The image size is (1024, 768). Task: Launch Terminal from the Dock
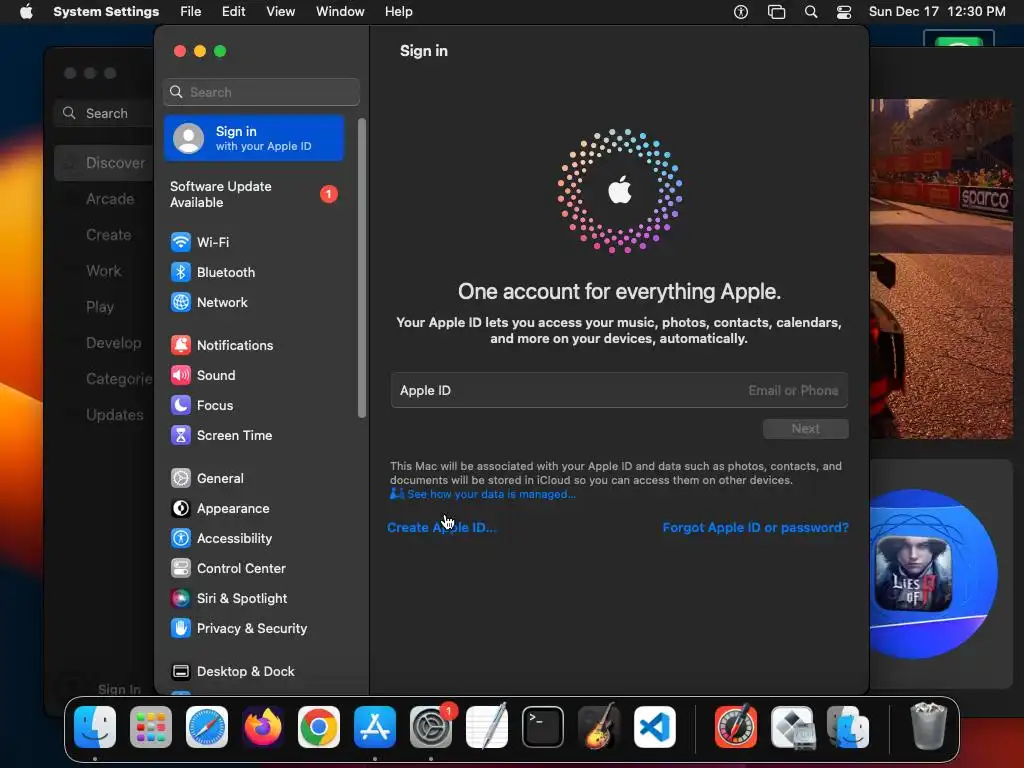click(543, 727)
